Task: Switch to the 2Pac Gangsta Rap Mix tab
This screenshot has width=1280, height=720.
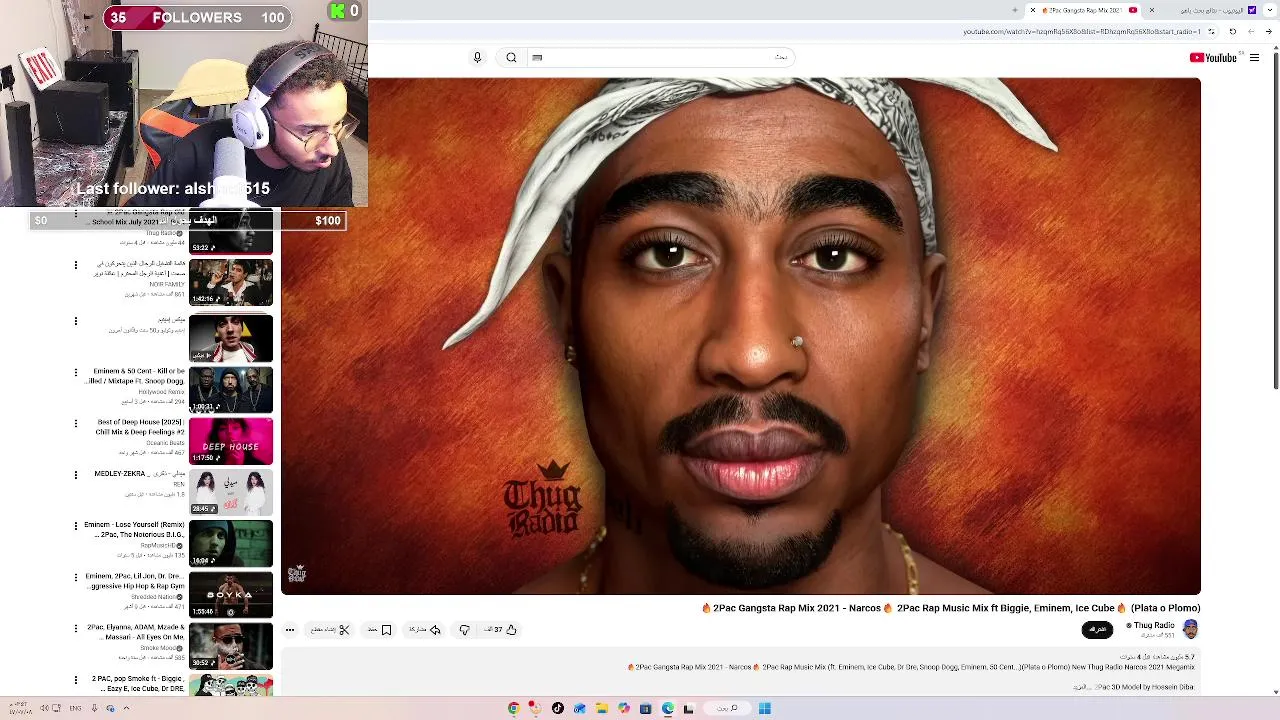Action: click(1084, 10)
